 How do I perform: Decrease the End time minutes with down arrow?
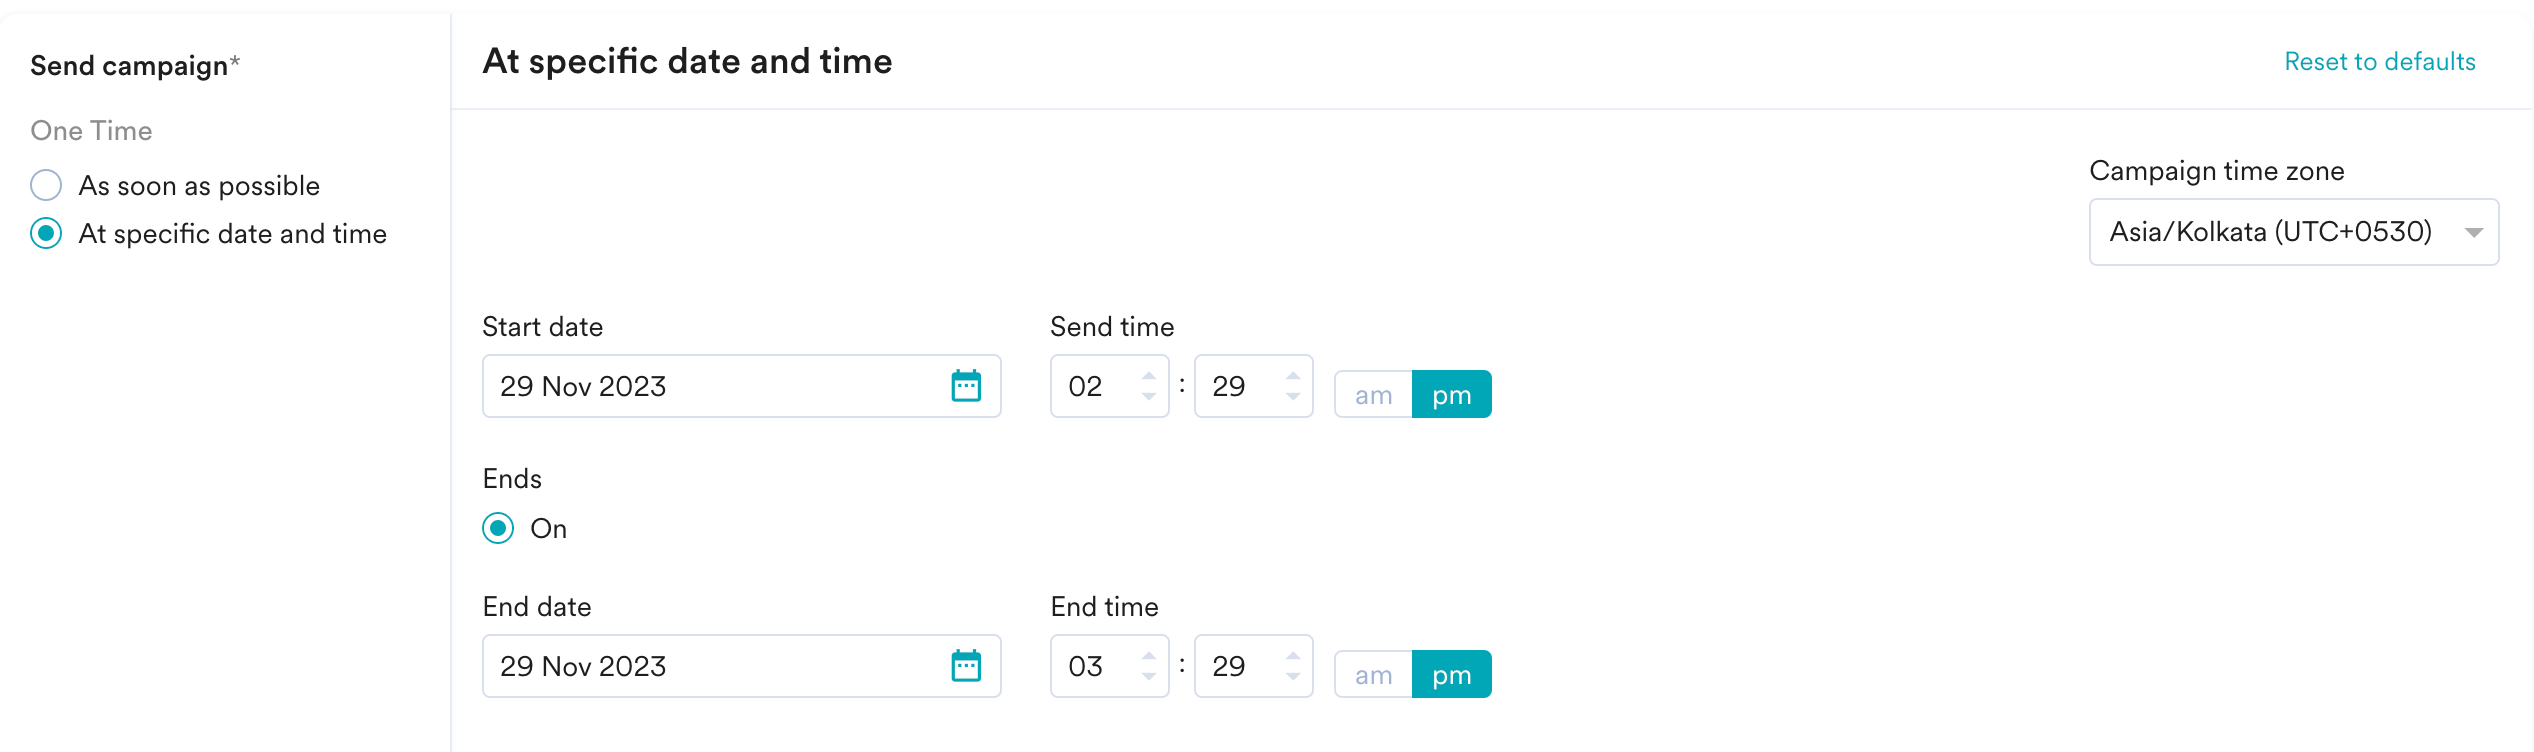(x=1293, y=677)
